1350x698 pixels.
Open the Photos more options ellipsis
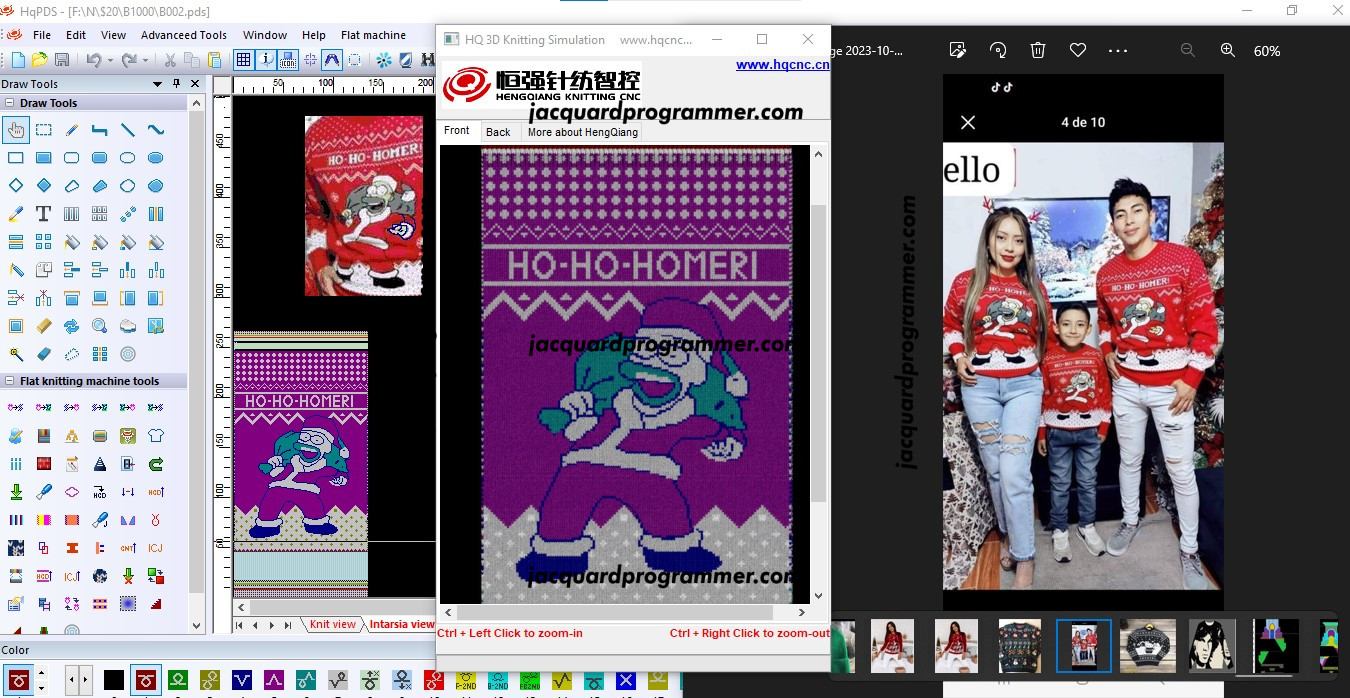tap(1118, 50)
